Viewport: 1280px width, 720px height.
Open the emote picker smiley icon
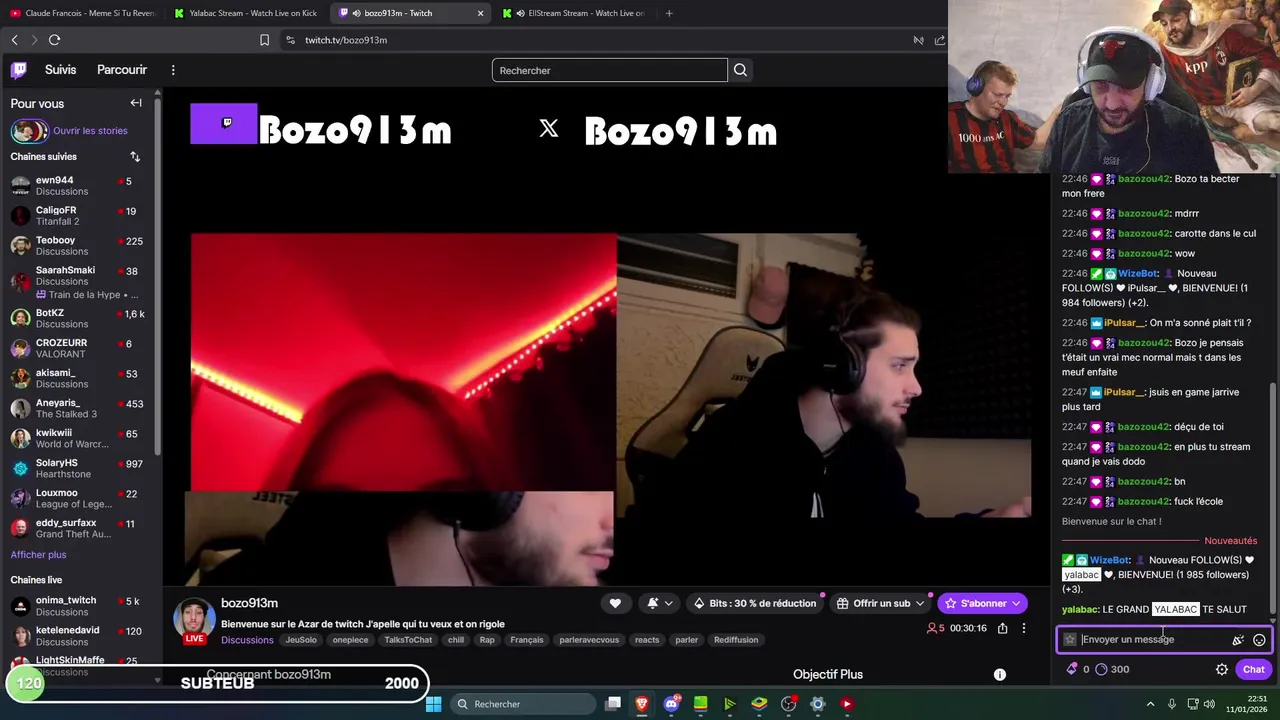pyautogui.click(x=1259, y=640)
